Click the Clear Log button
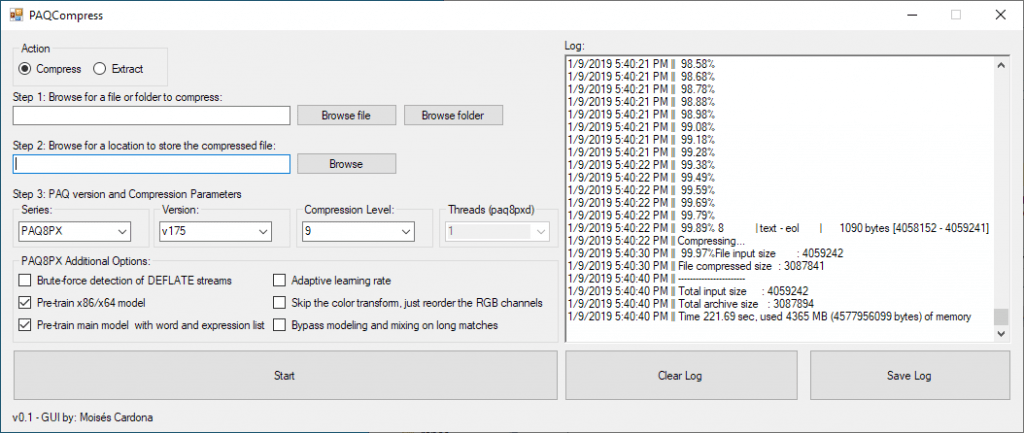Screen dimensions: 1024x433 click(680, 376)
